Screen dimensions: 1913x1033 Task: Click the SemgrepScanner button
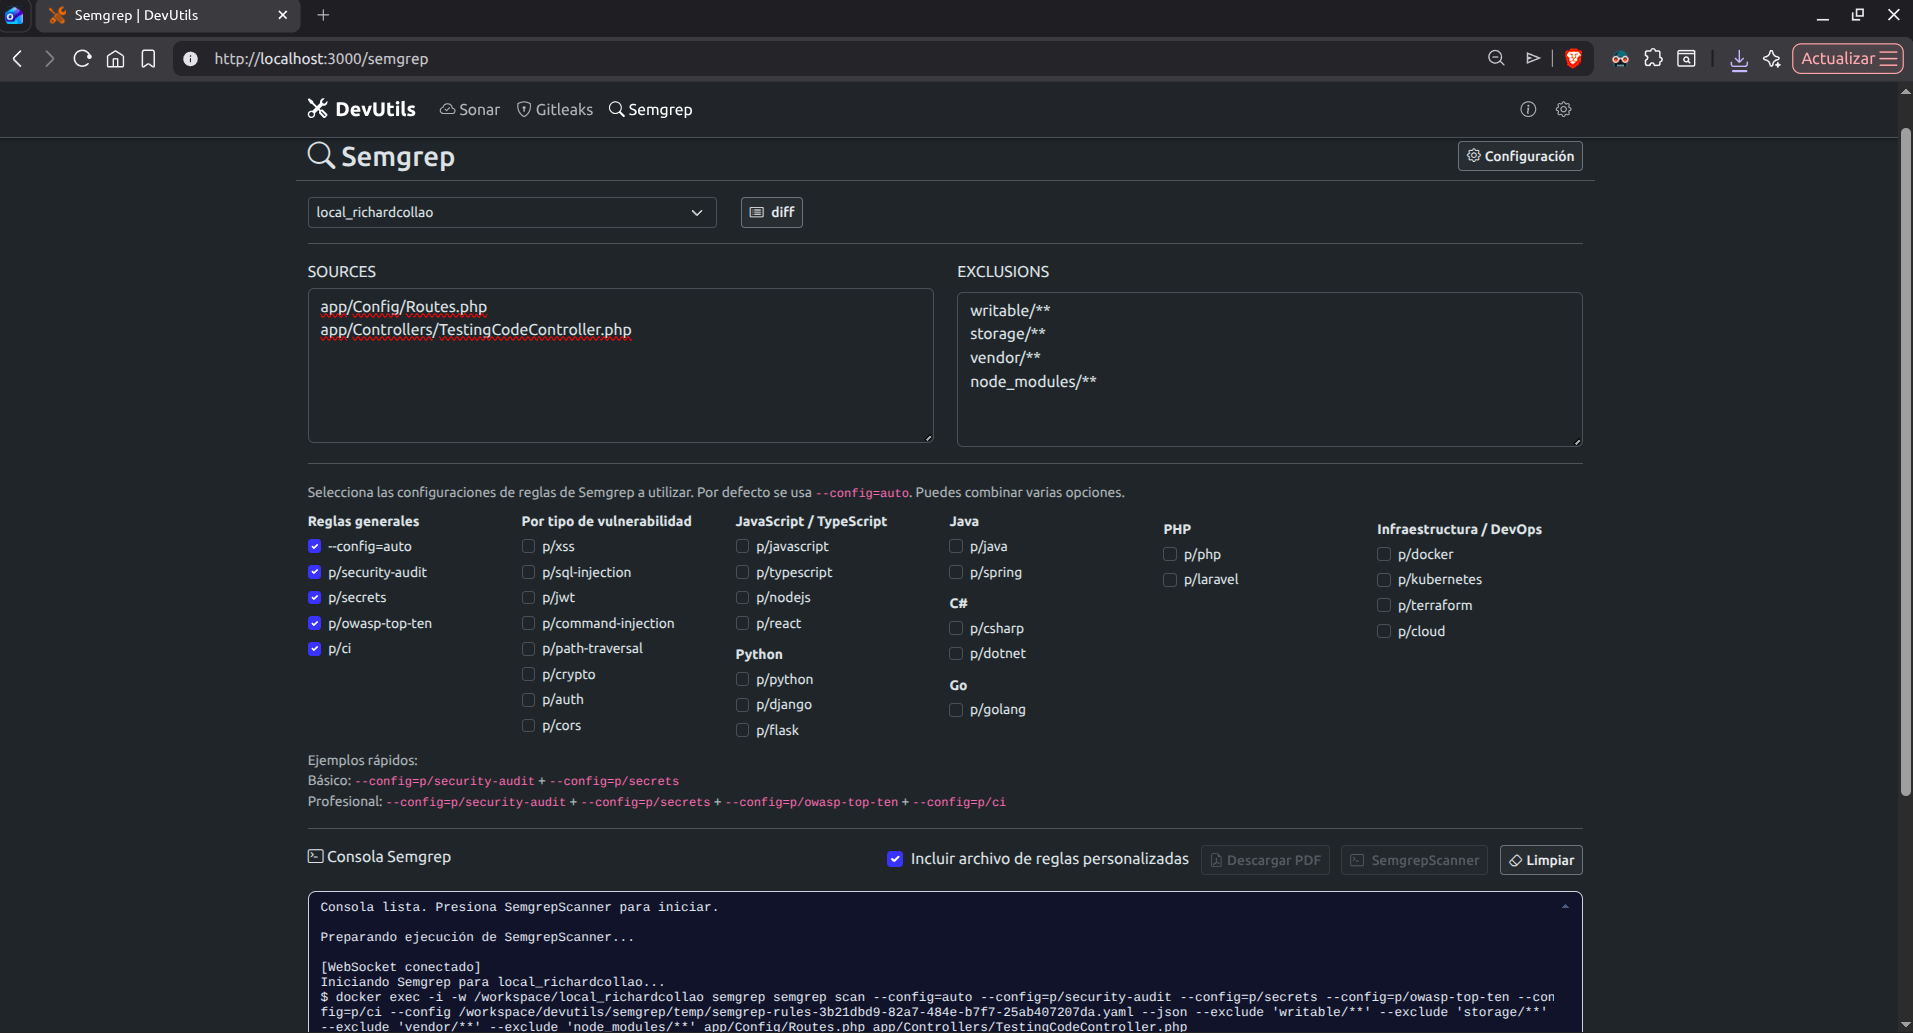pyautogui.click(x=1414, y=860)
